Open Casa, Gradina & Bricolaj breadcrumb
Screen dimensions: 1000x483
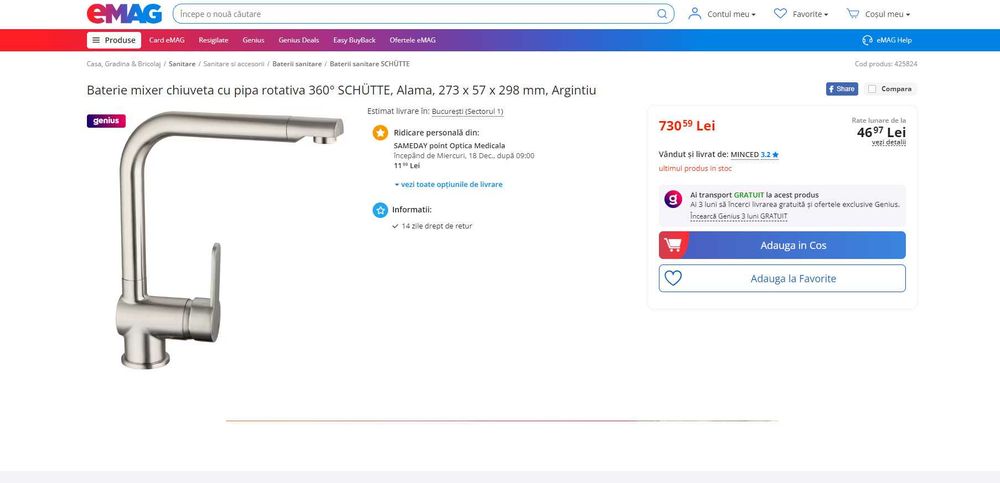124,64
